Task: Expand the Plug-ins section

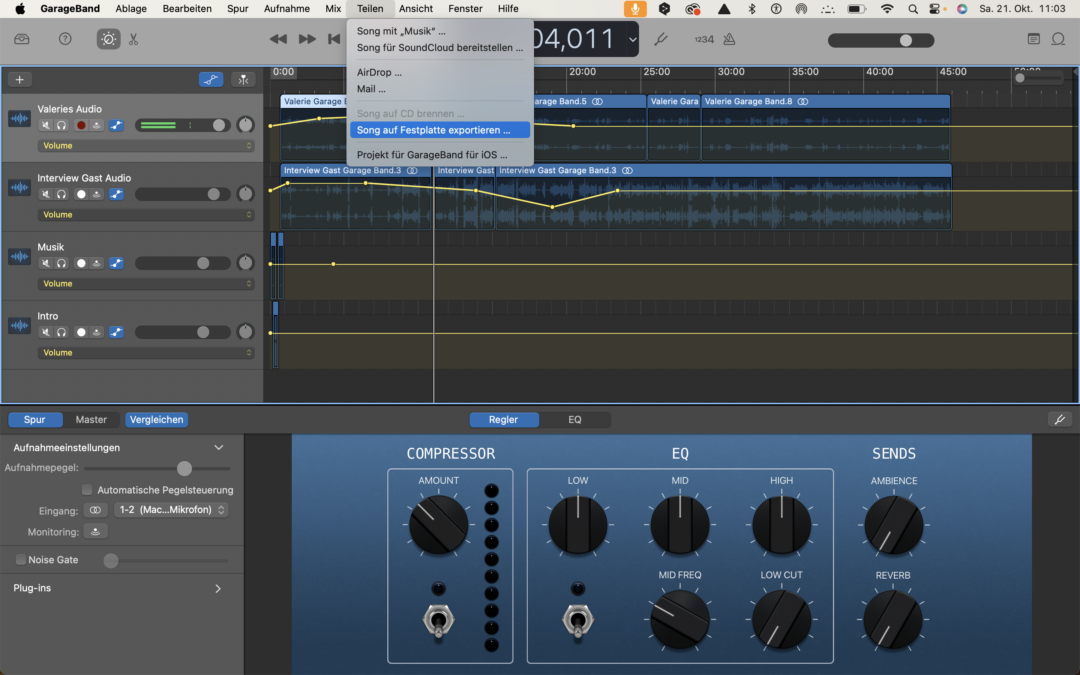Action: click(218, 589)
